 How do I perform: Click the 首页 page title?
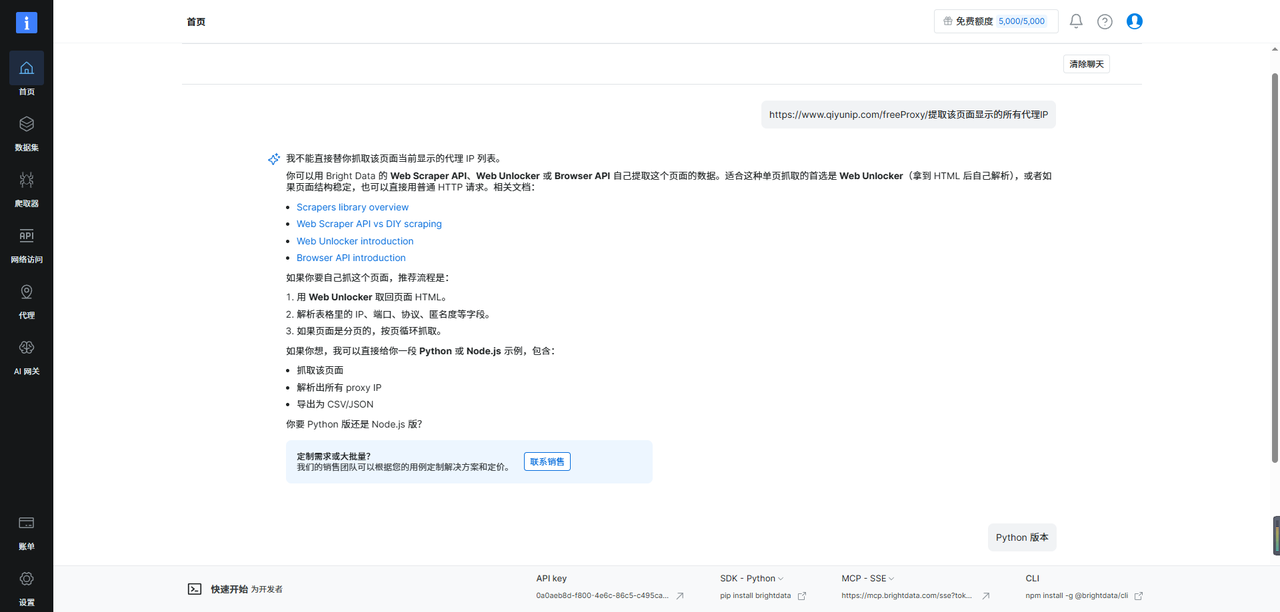coord(196,22)
